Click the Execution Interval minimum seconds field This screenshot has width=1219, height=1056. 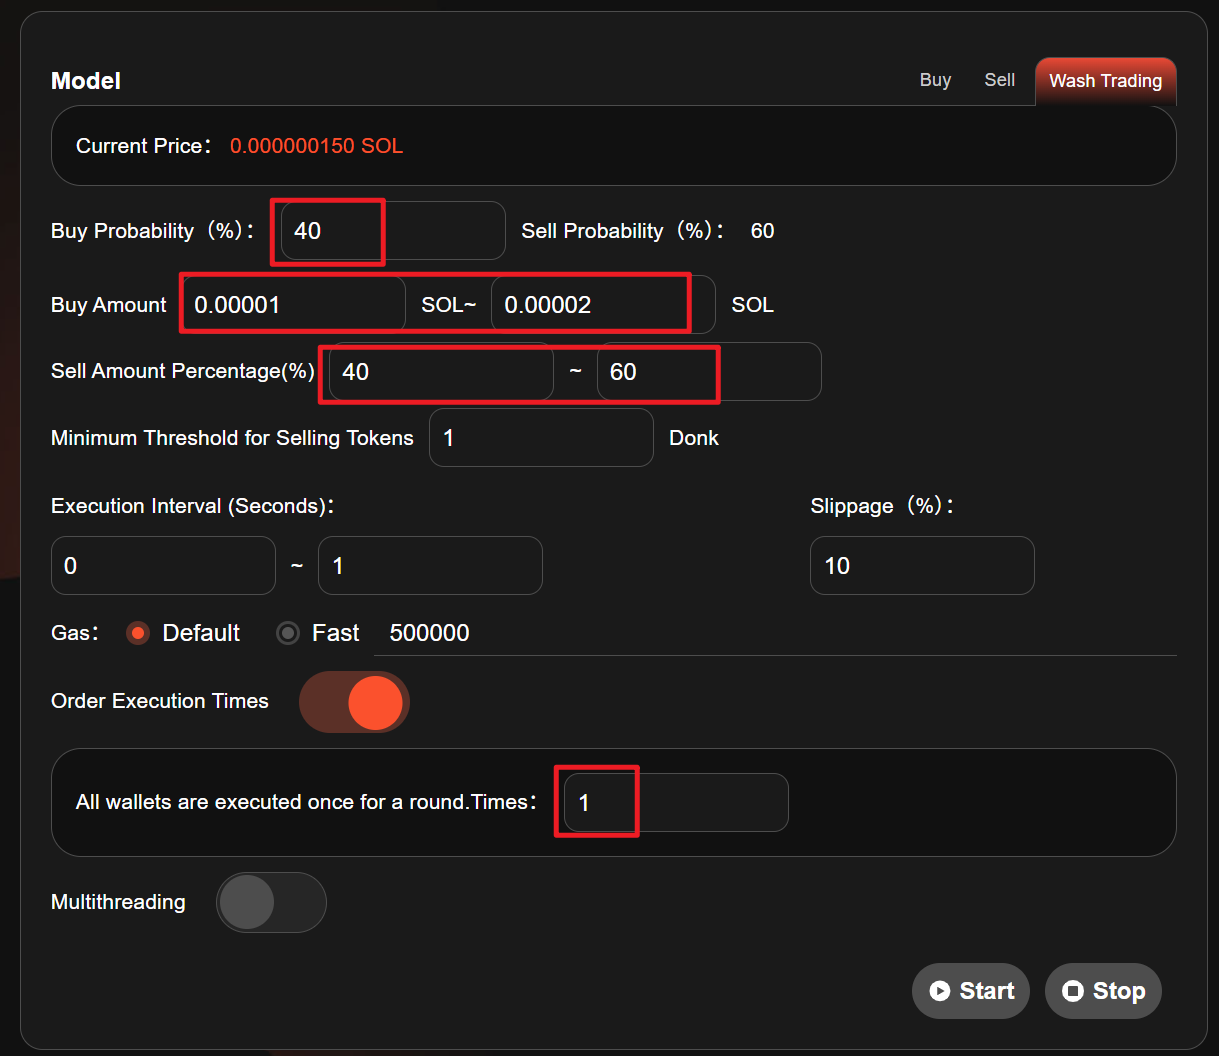click(162, 566)
